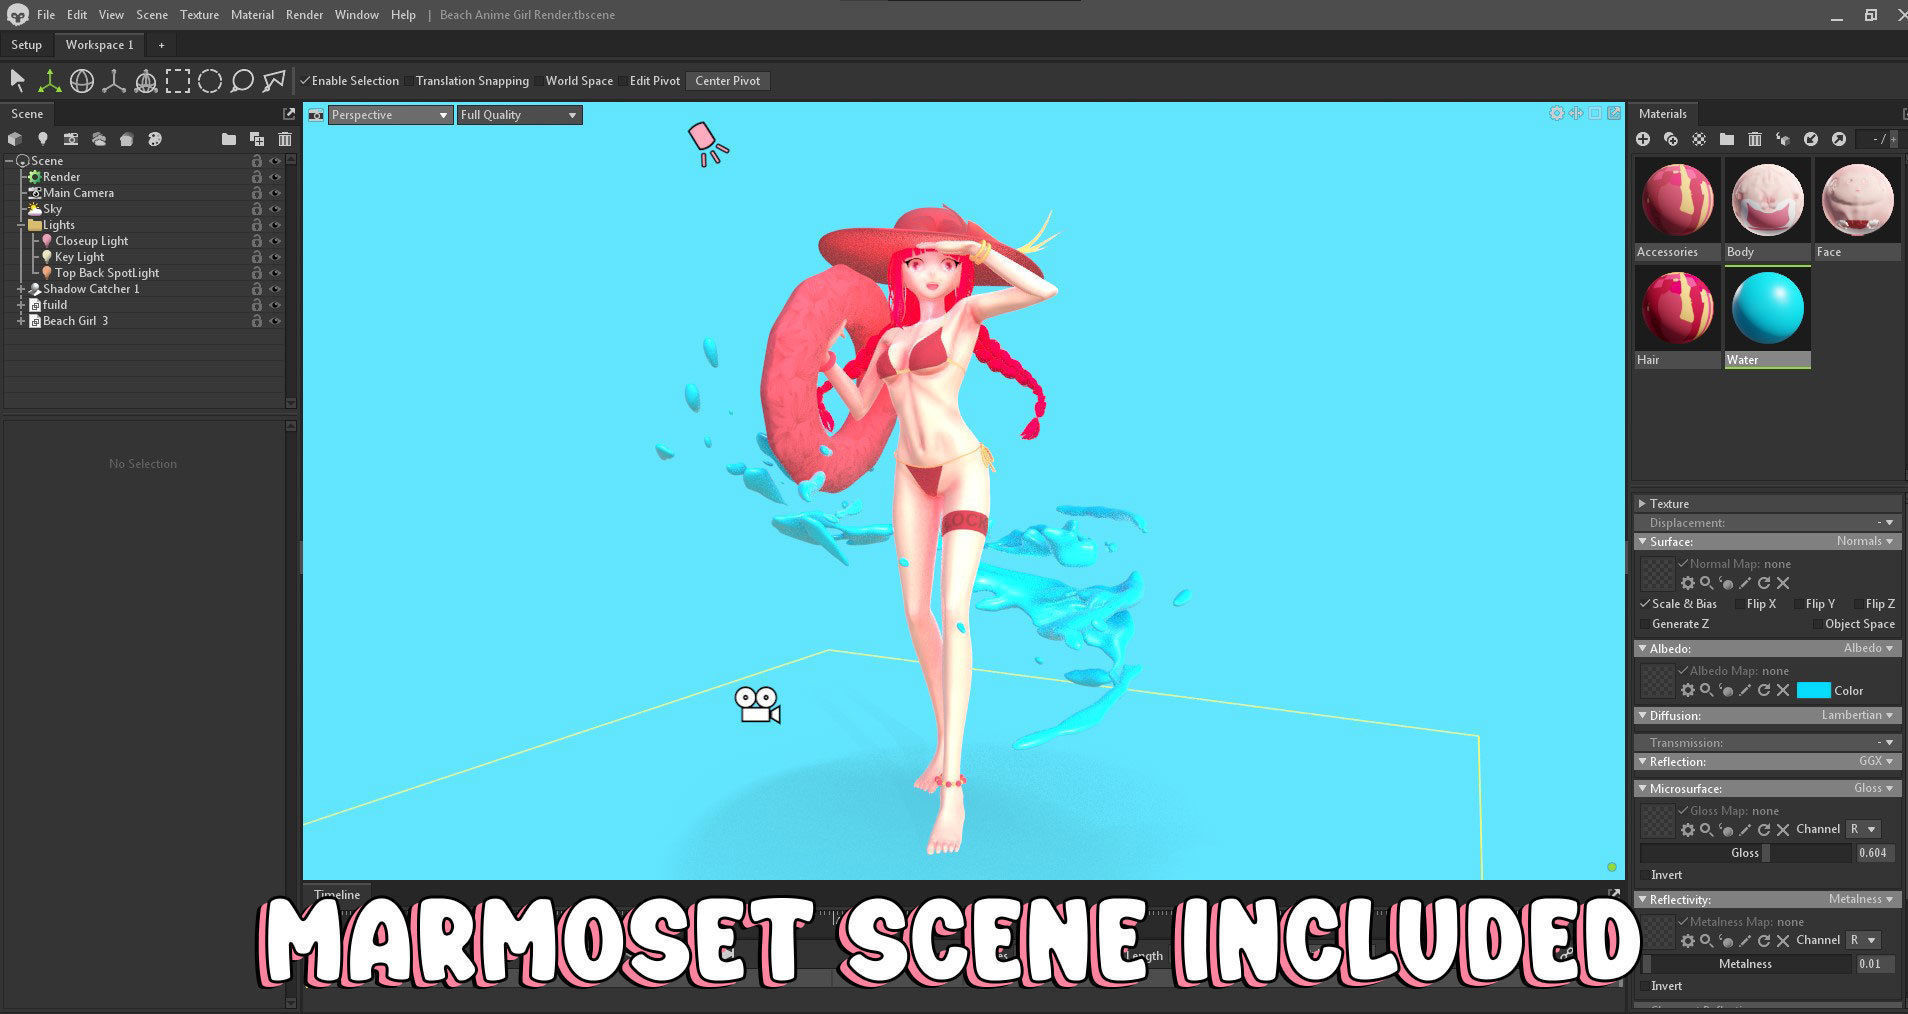Open the Full Quality dropdown
Viewport: 1908px width, 1014px height.
519,115
